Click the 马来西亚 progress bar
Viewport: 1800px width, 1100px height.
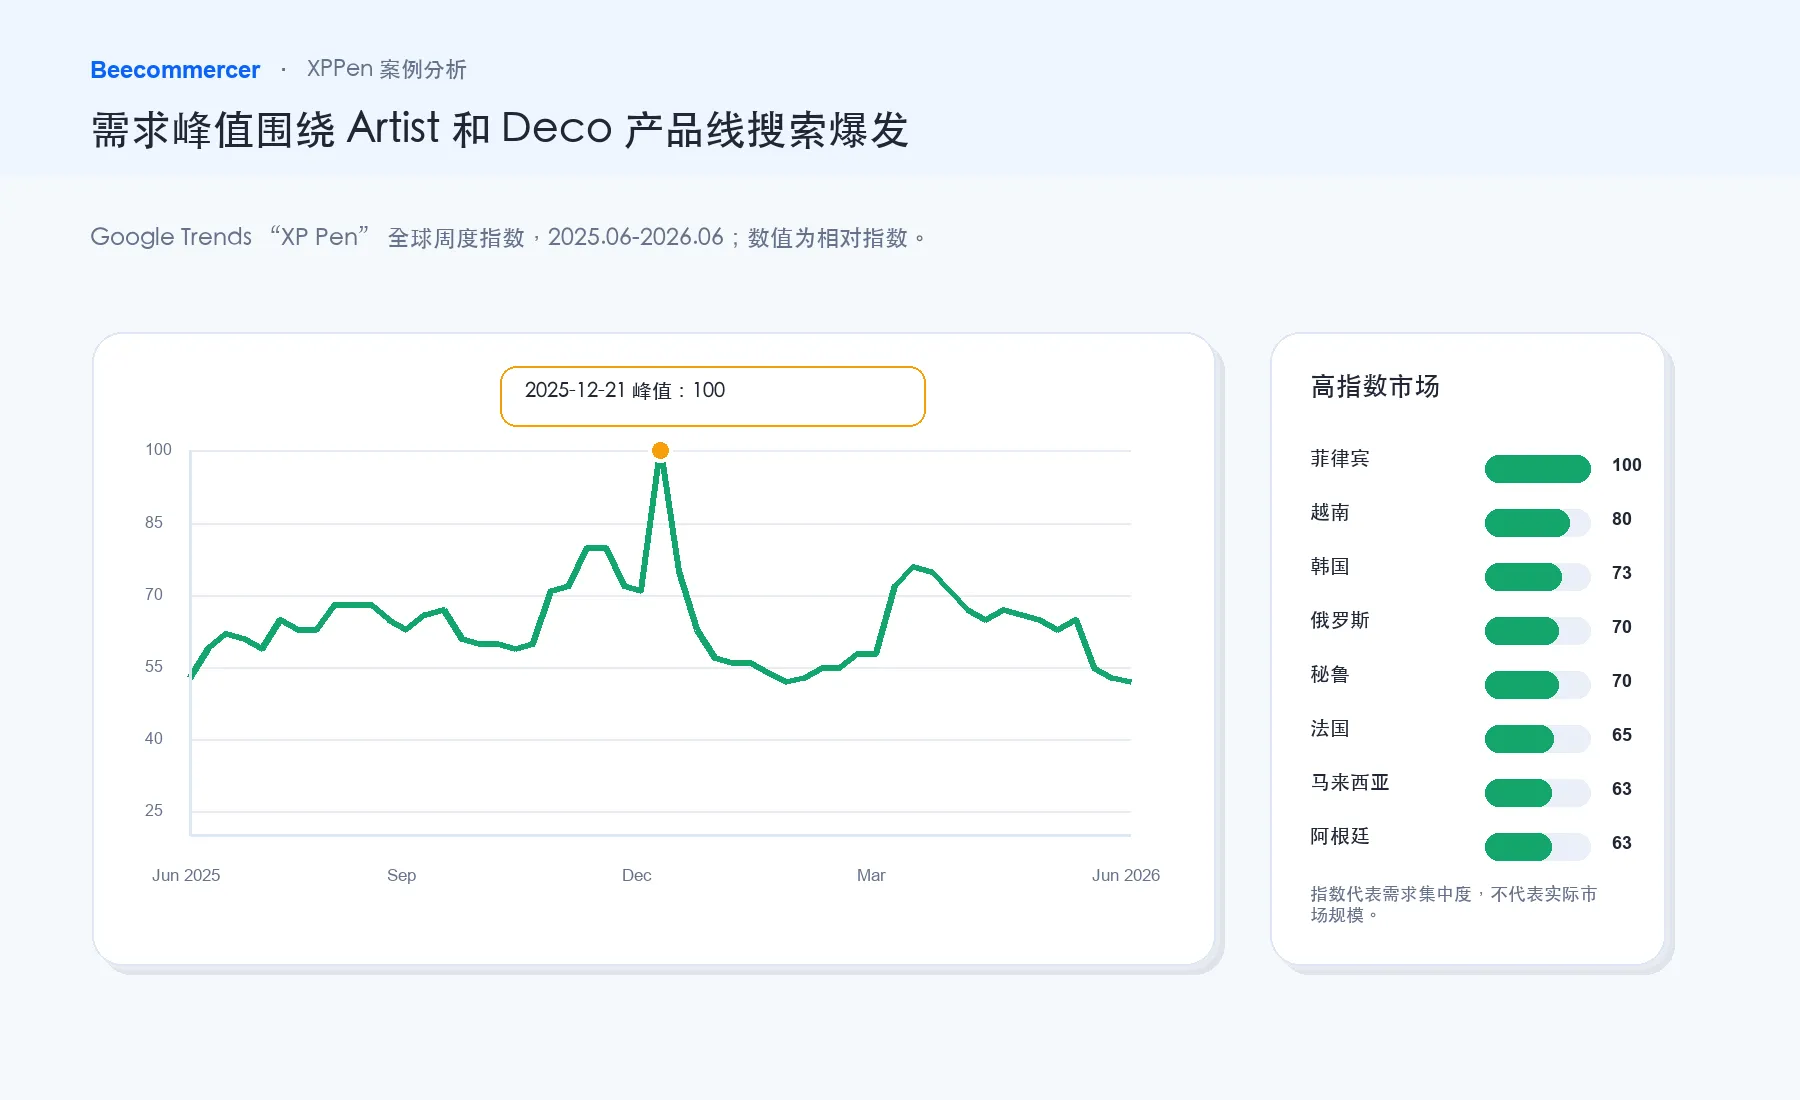(x=1538, y=793)
